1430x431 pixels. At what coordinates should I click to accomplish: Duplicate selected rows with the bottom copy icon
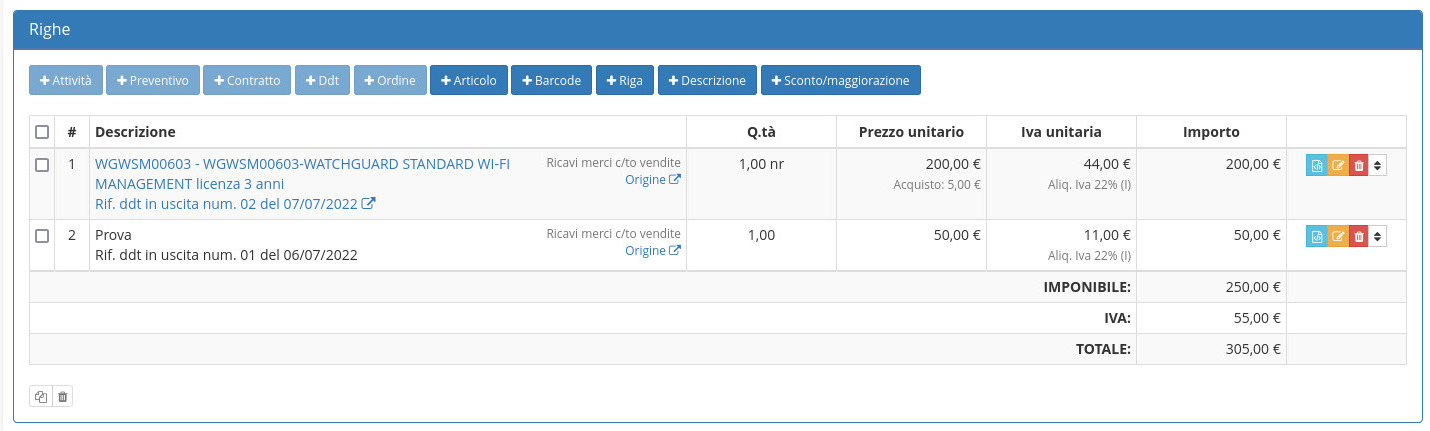coord(41,397)
